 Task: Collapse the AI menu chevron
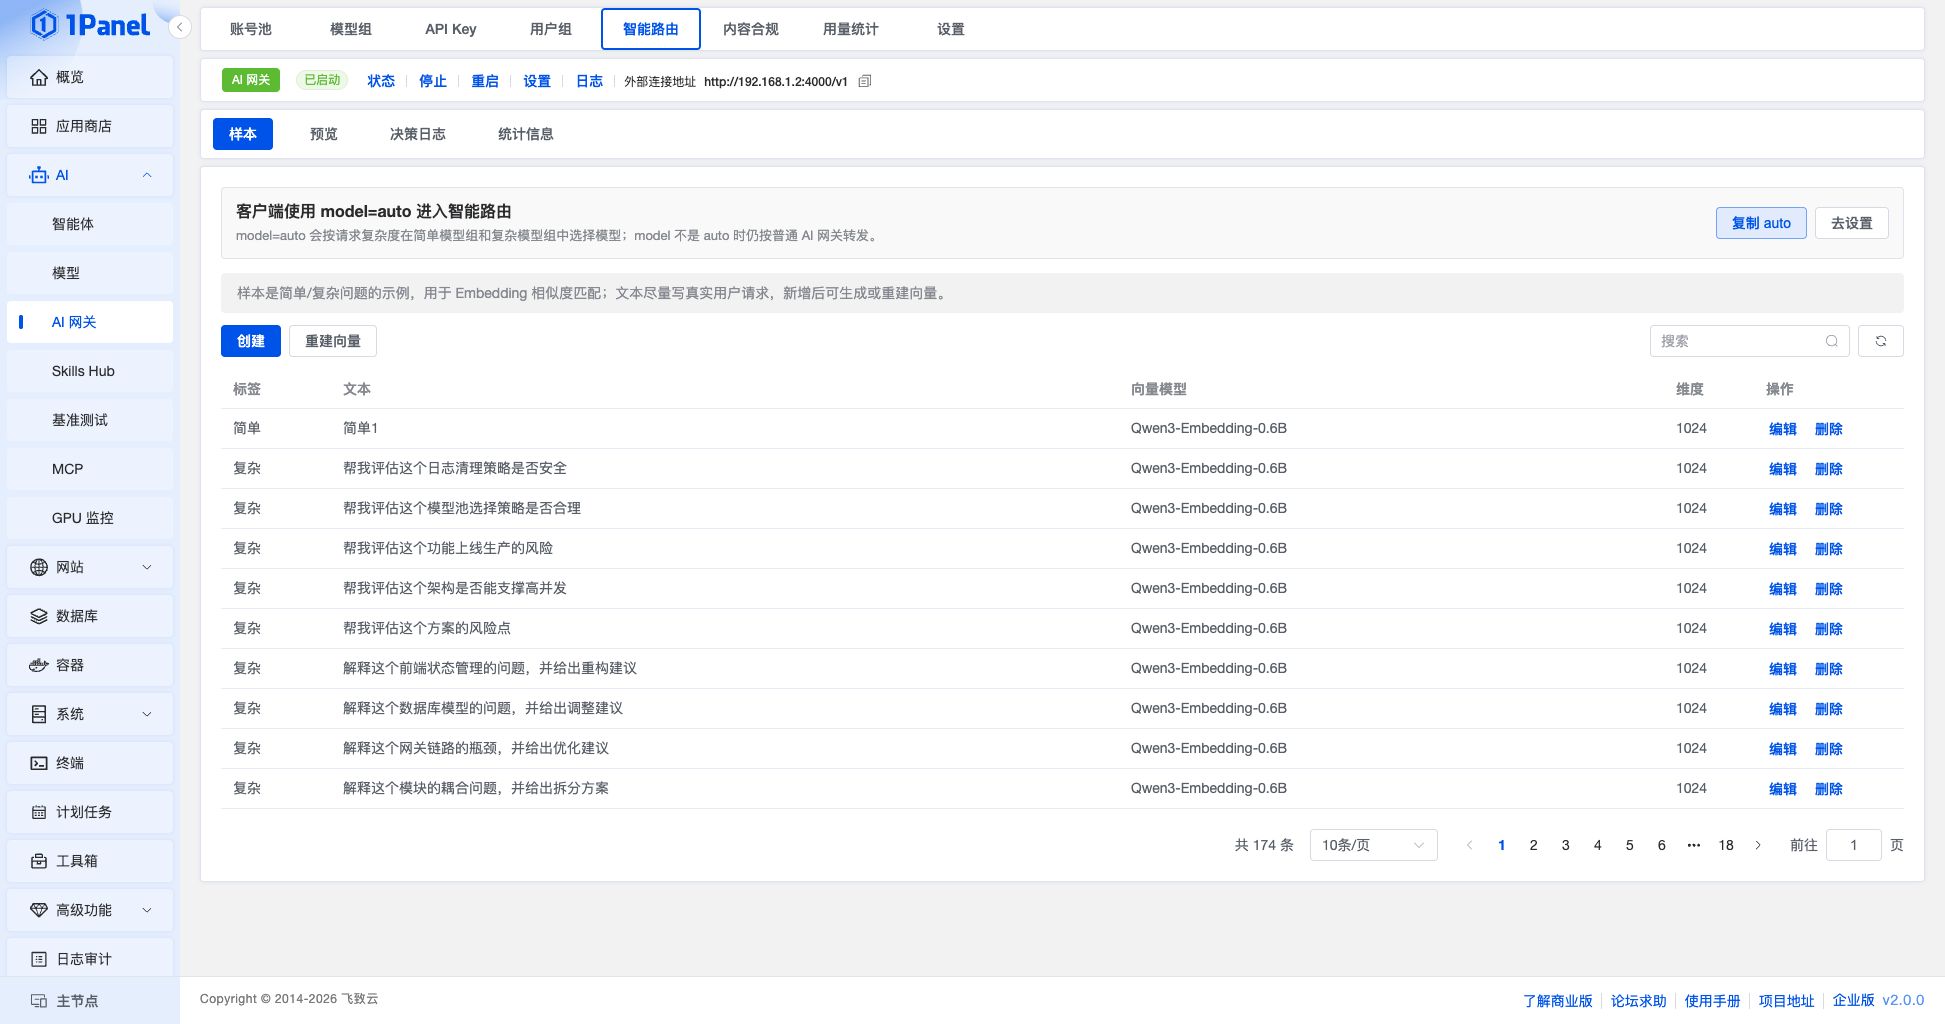coord(147,175)
